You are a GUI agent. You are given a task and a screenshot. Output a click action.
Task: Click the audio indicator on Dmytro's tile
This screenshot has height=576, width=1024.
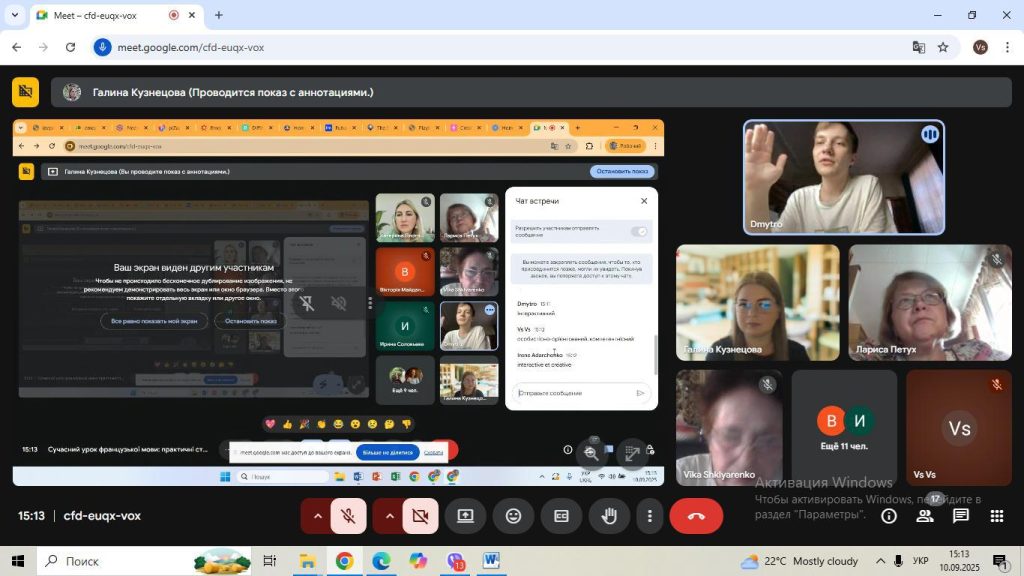coord(930,135)
